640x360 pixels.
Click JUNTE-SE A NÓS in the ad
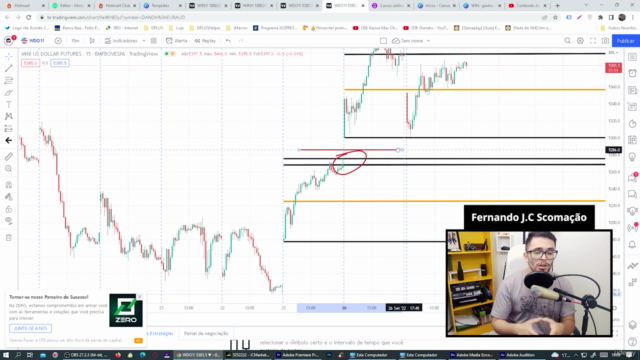(31, 328)
